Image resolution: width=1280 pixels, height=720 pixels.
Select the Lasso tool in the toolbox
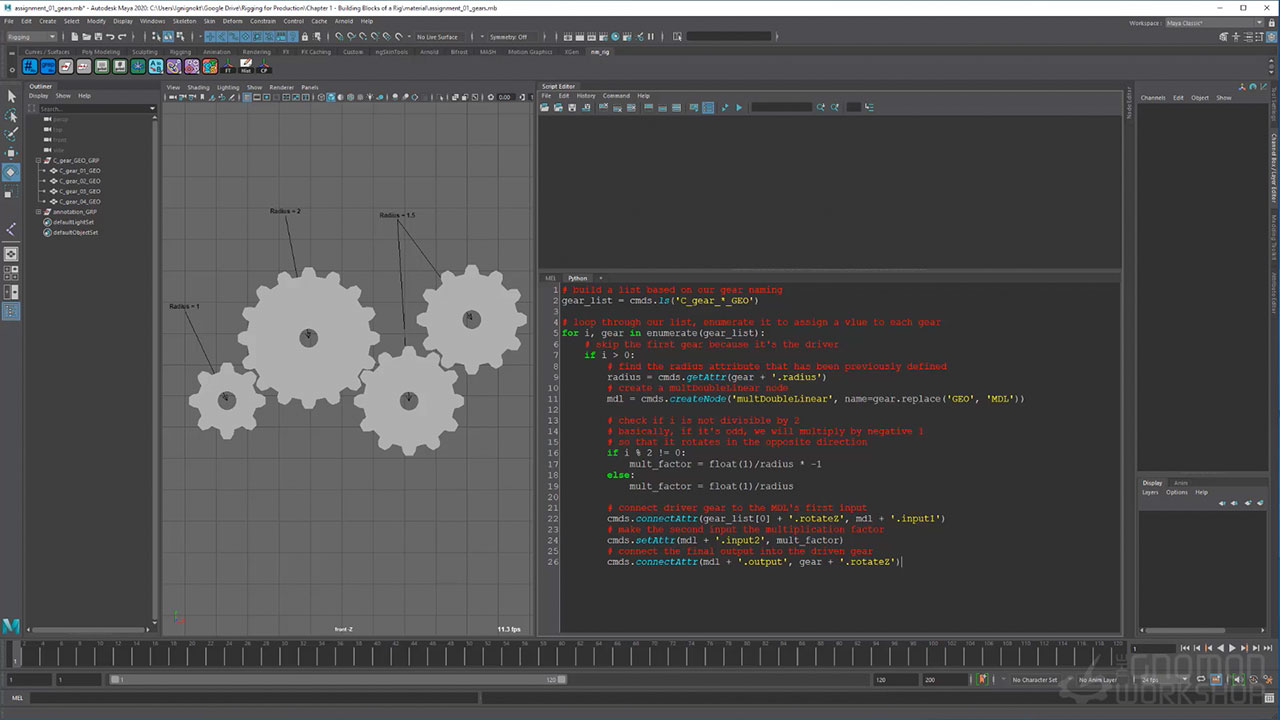12,115
